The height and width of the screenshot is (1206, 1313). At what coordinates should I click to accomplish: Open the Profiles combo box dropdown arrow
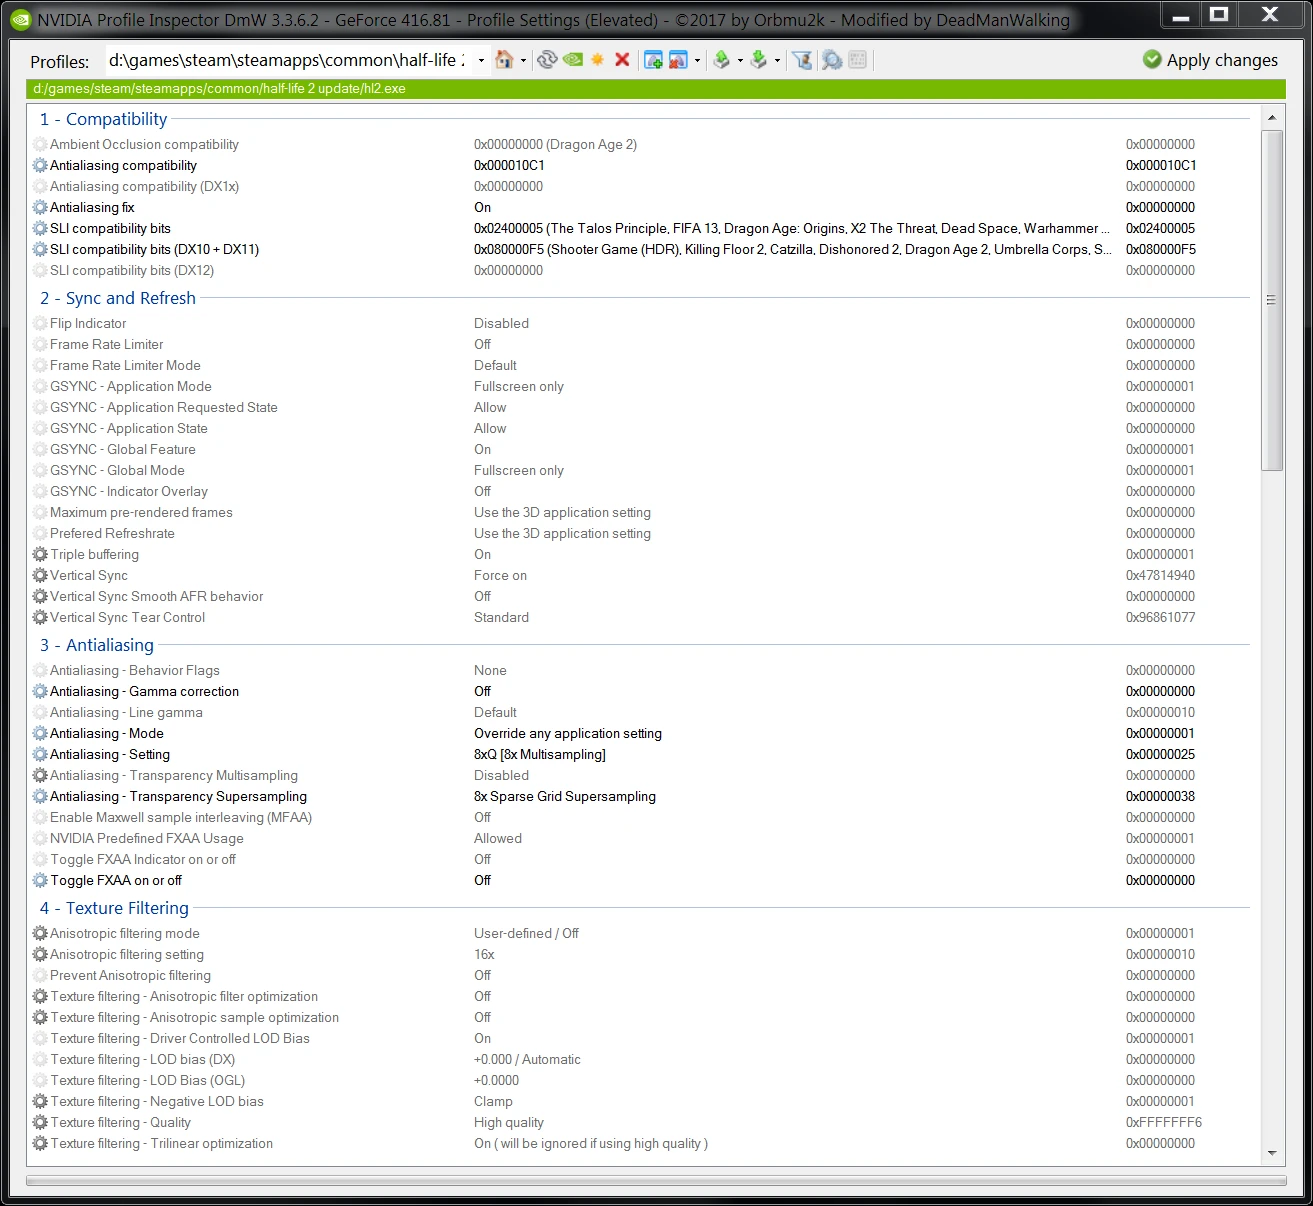pyautogui.click(x=481, y=60)
